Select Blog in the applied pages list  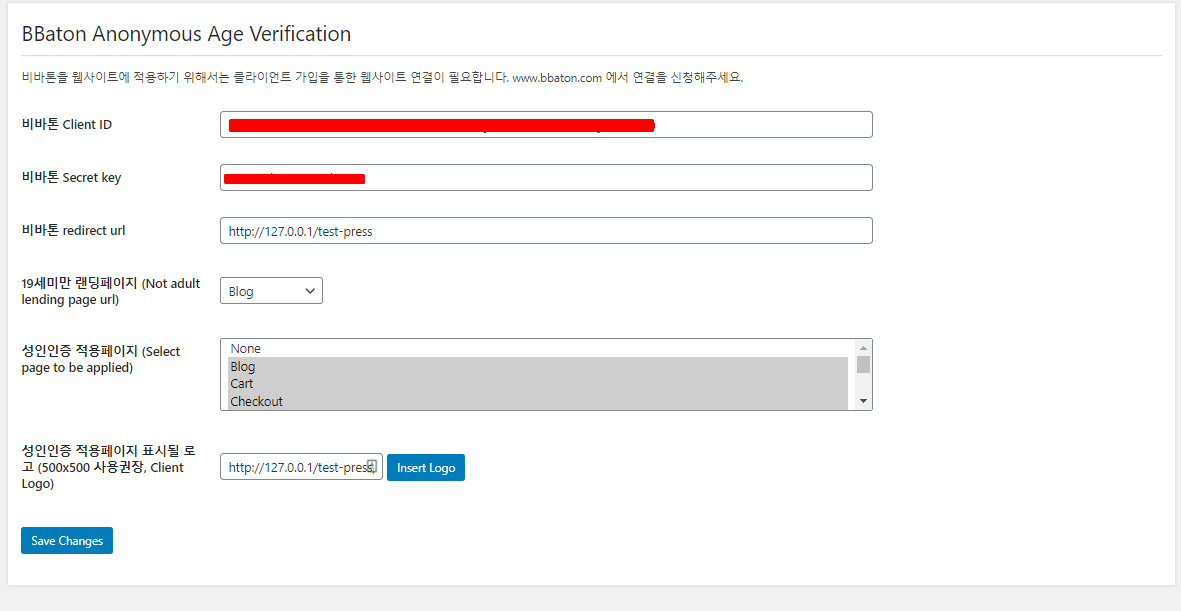[538, 367]
